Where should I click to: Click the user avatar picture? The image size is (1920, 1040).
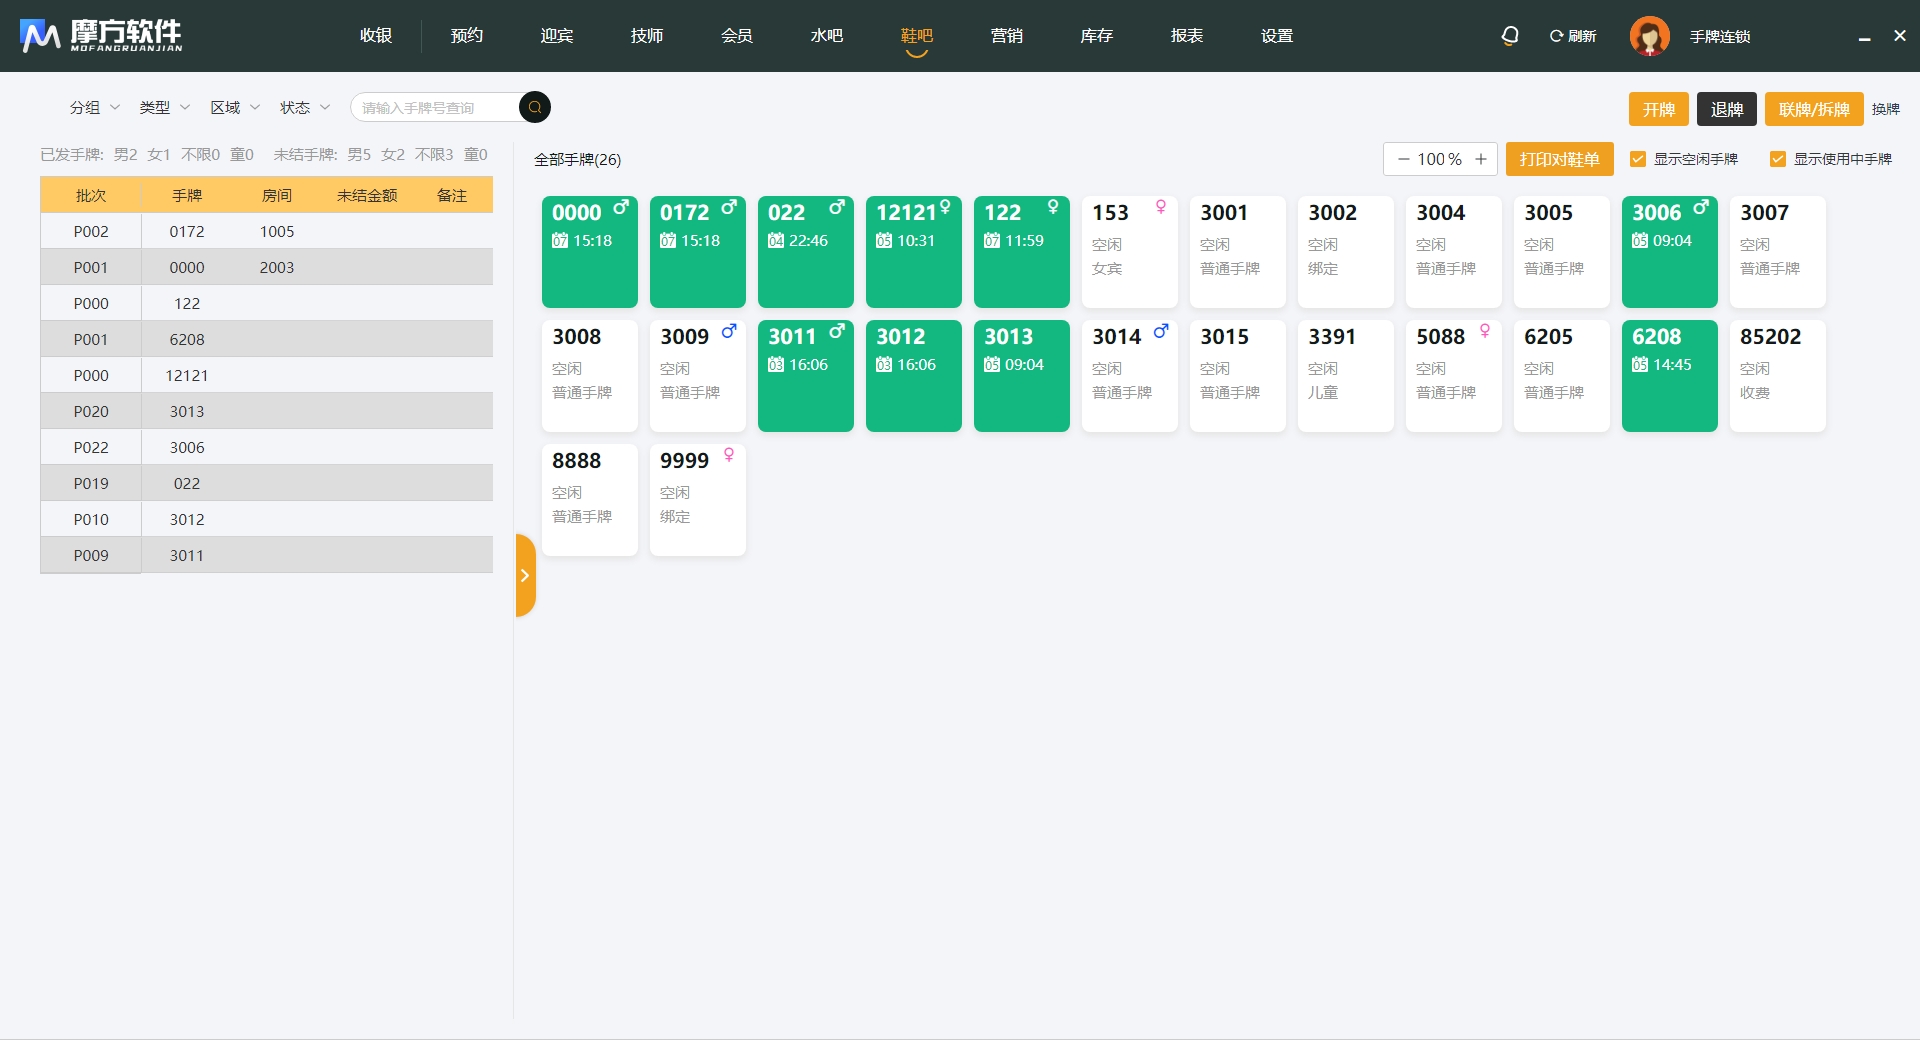click(1649, 36)
